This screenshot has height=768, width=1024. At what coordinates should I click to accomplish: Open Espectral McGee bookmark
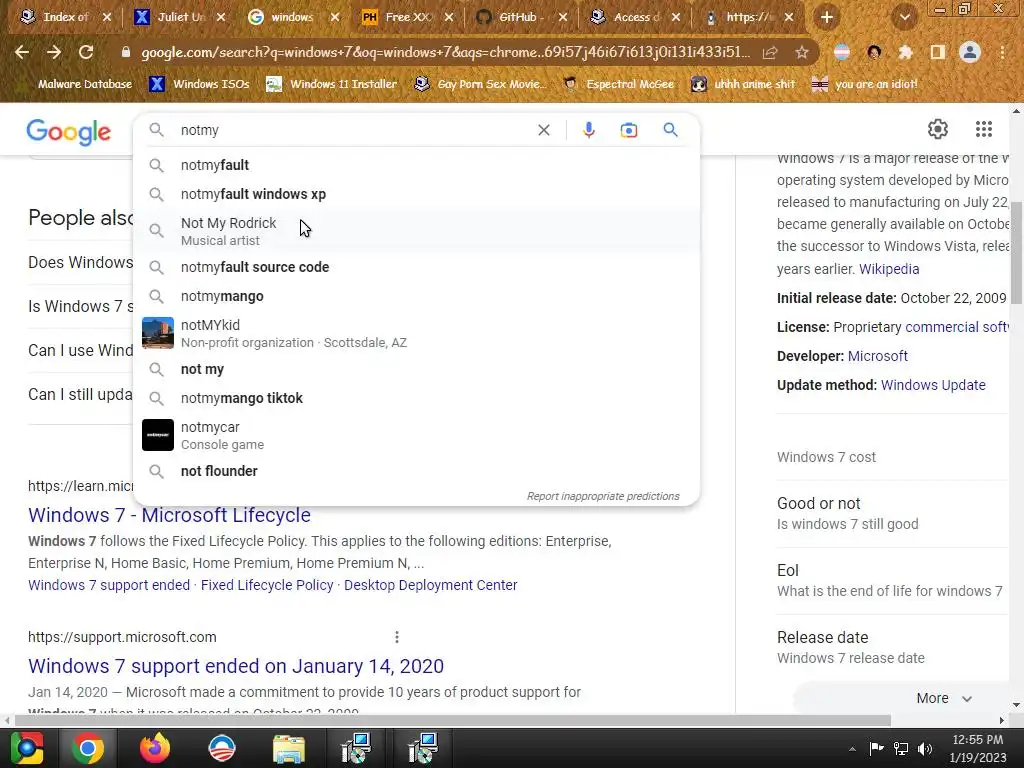pyautogui.click(x=618, y=84)
